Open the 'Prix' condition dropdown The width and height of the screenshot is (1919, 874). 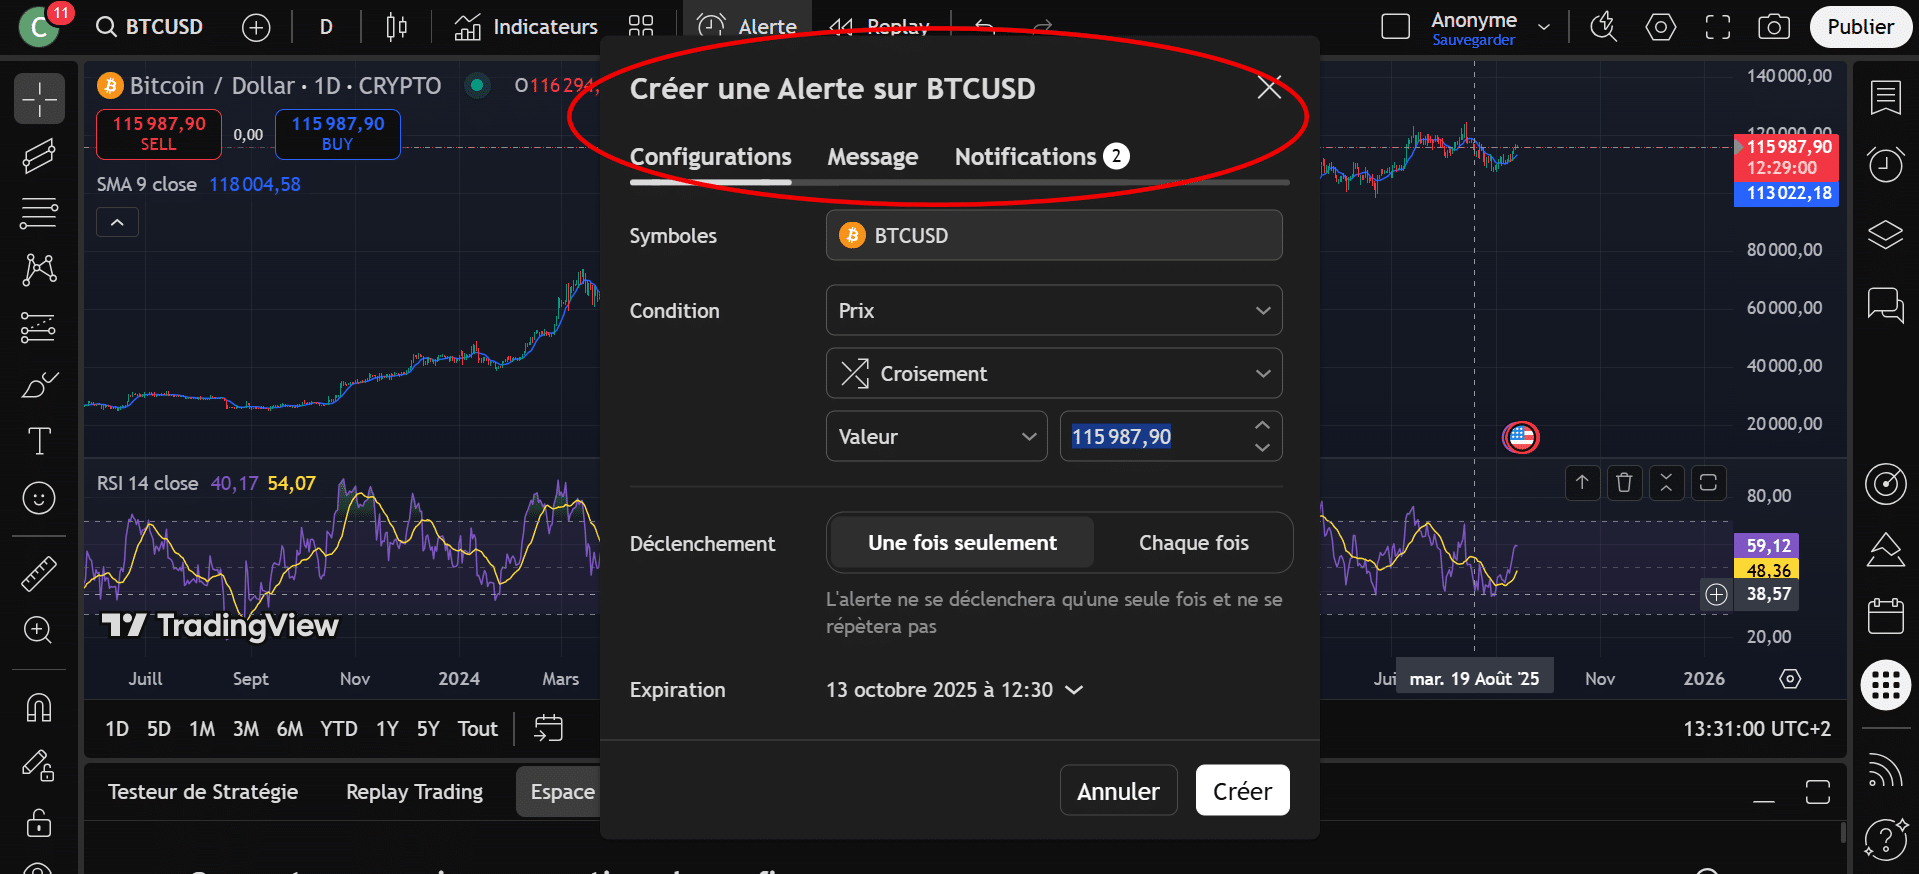click(1053, 311)
